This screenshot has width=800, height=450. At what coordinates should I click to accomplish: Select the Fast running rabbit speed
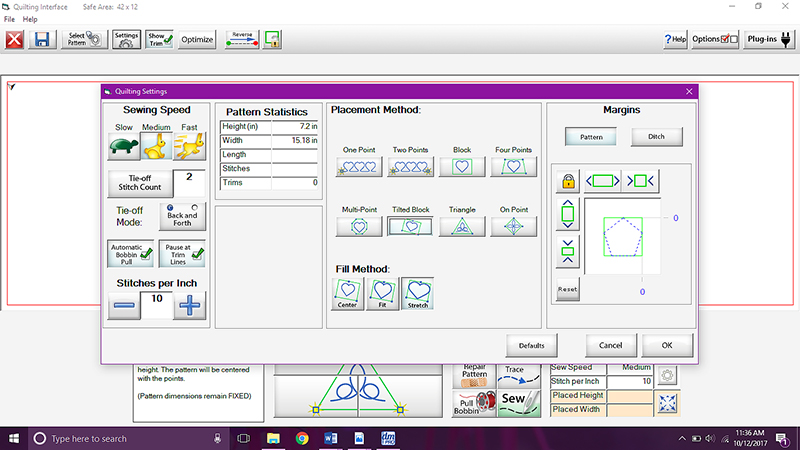pos(189,148)
